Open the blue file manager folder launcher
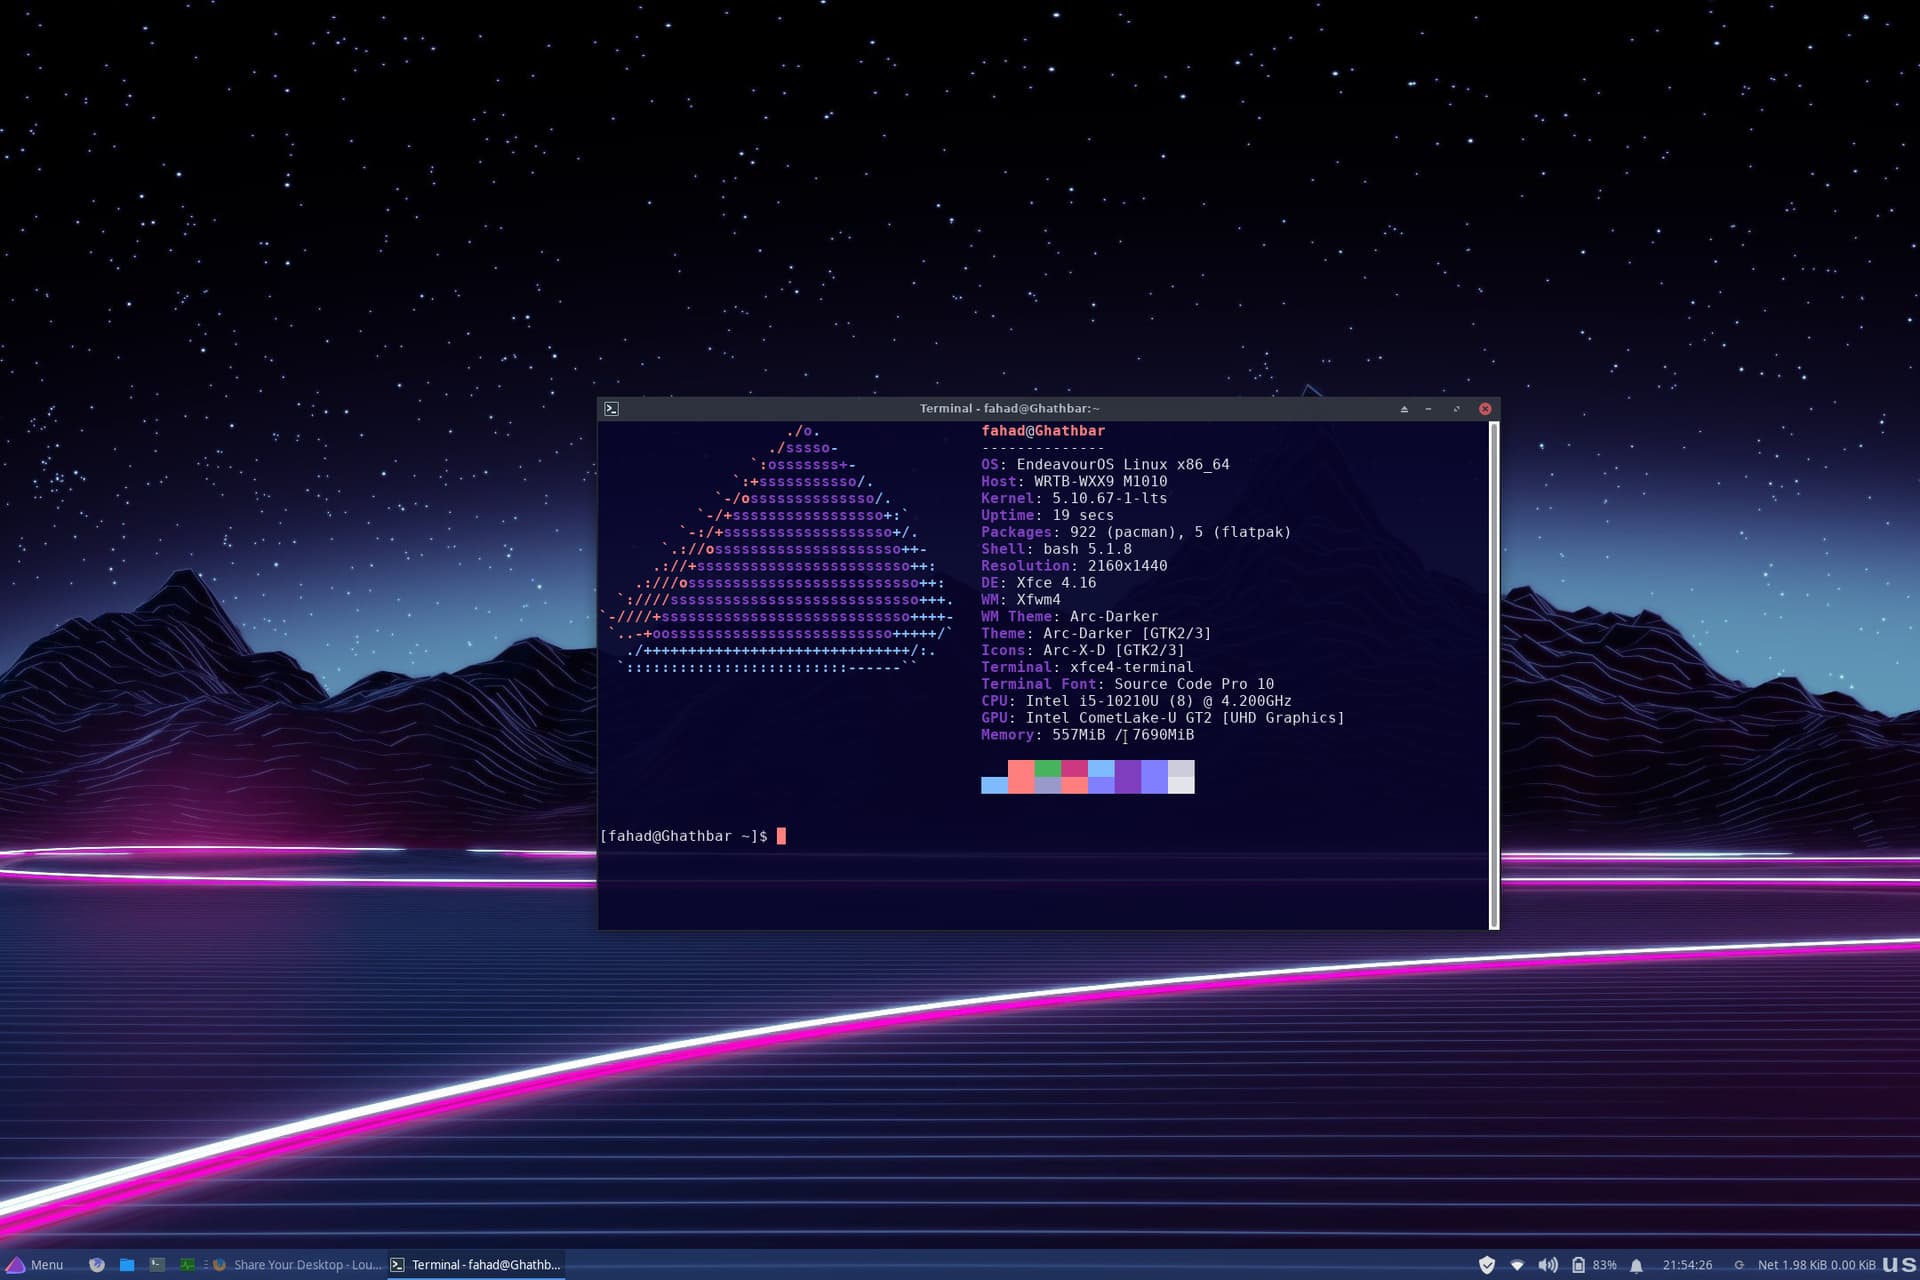The width and height of the screenshot is (1920, 1280). click(127, 1264)
